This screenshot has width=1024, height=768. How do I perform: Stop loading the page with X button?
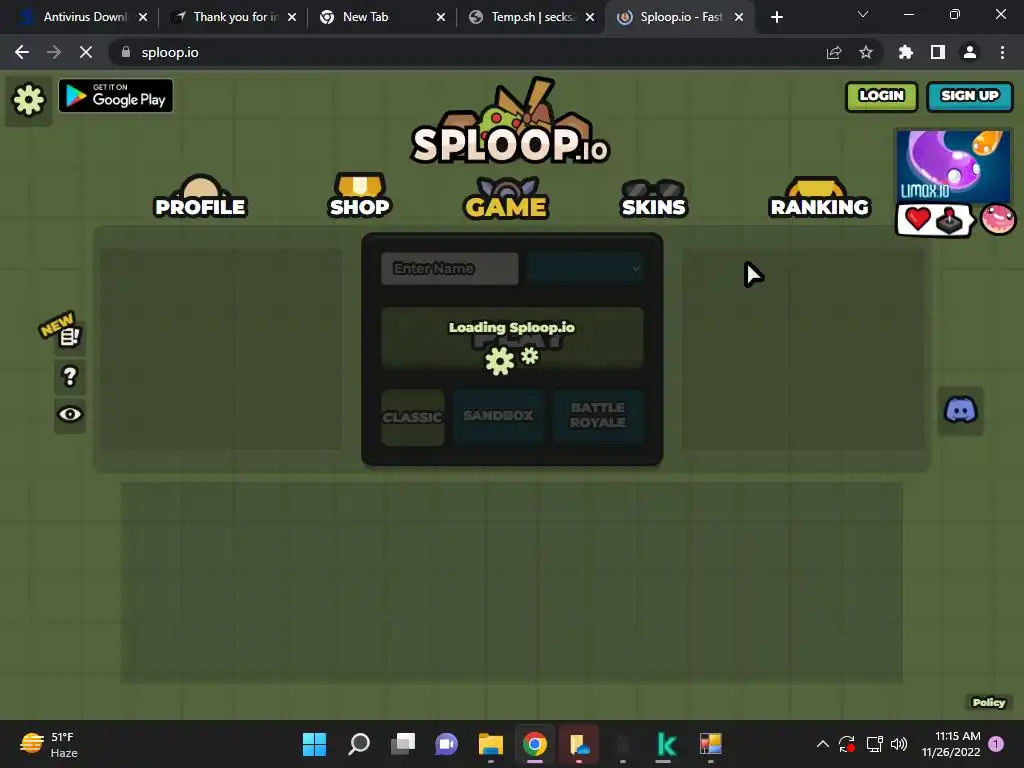(x=86, y=52)
